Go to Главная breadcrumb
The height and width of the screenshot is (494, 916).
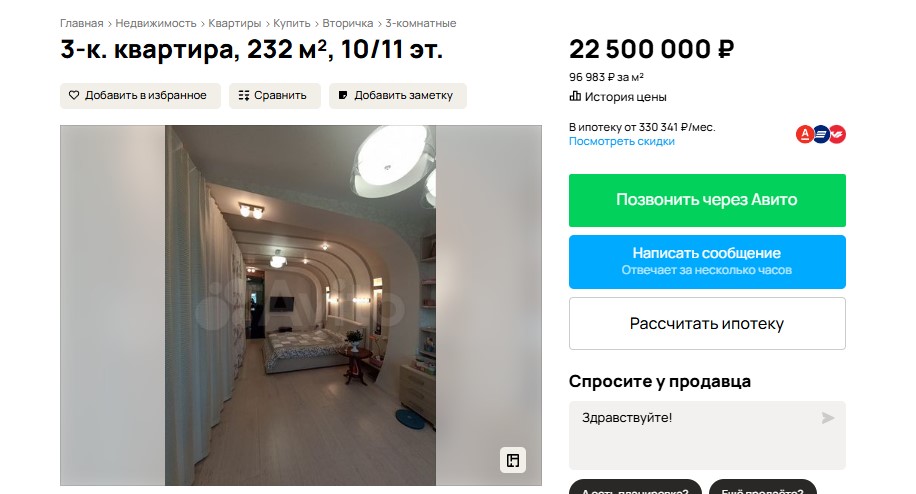[x=82, y=23]
